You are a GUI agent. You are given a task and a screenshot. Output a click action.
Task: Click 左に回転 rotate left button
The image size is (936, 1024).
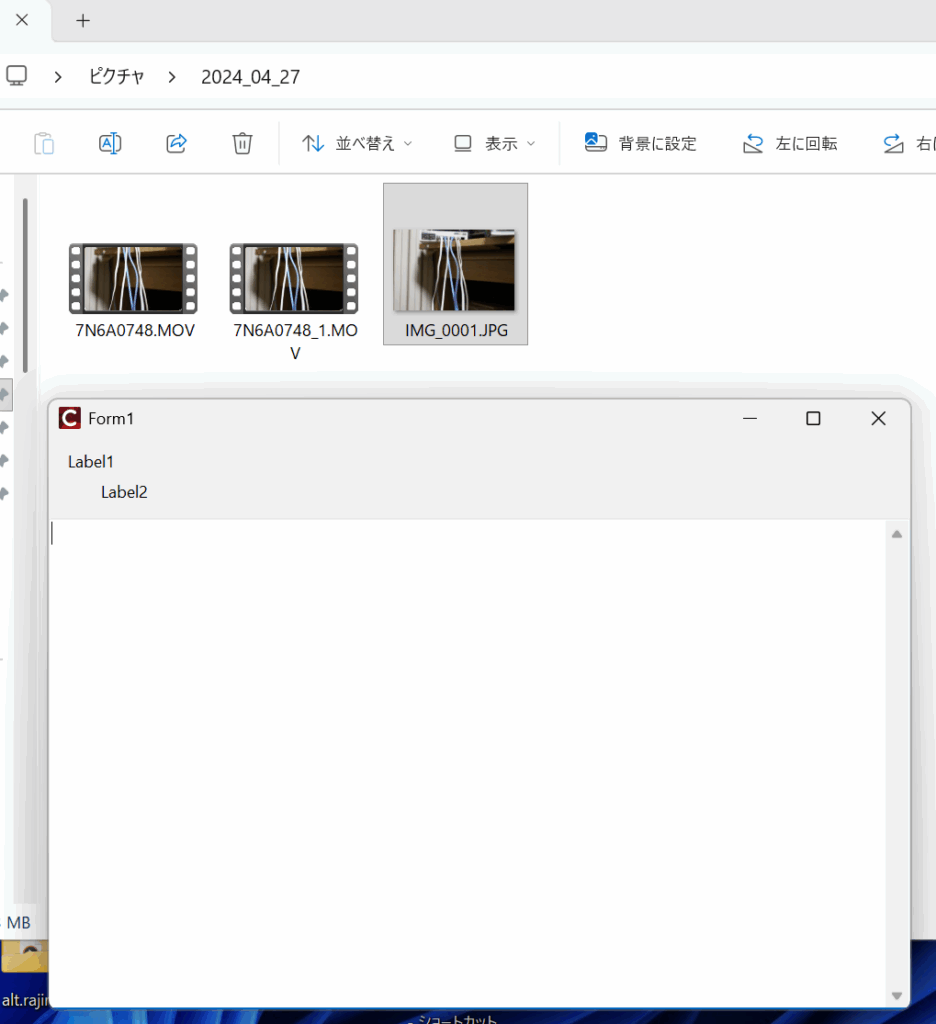[x=790, y=143]
